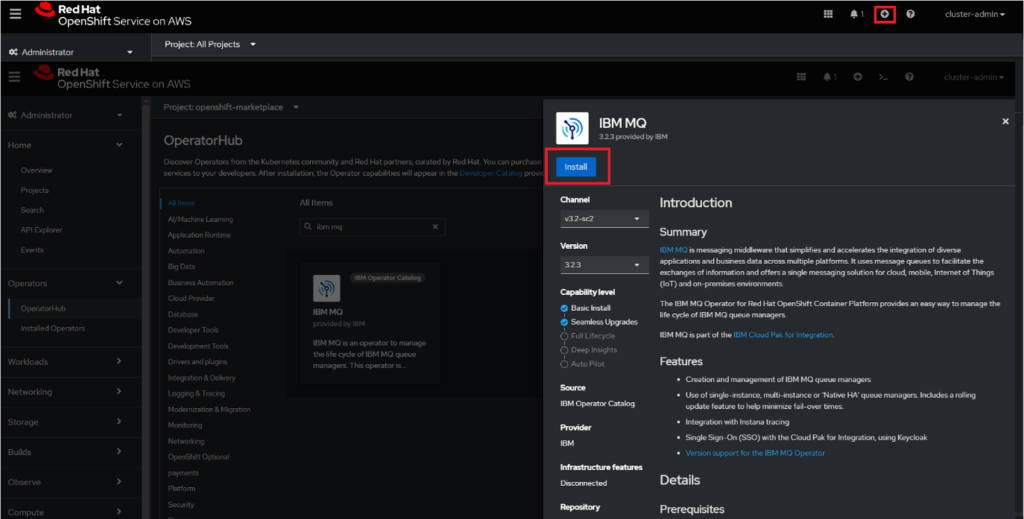
Task: Click the IBM MQ logo in the details panel
Action: [x=572, y=128]
